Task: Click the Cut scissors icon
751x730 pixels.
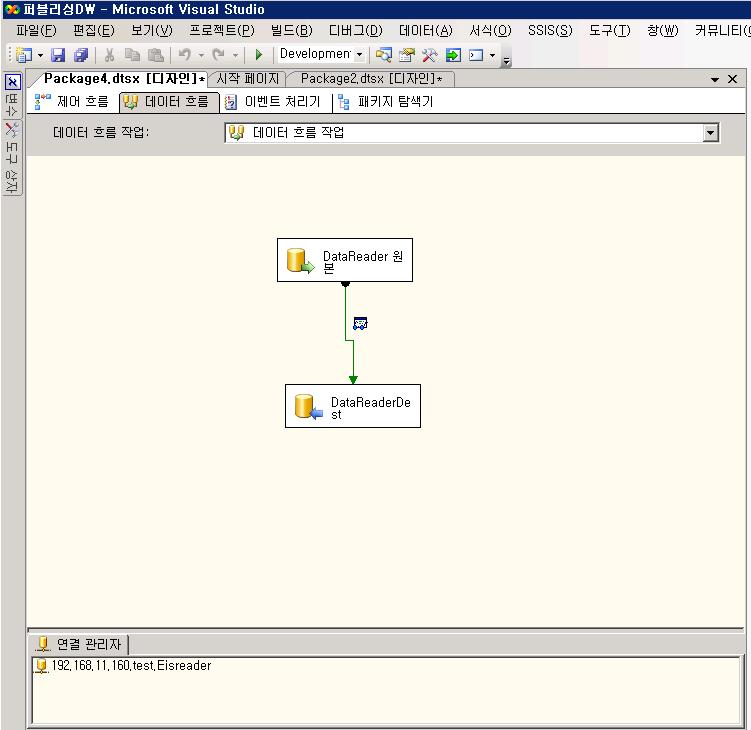Action: coord(109,55)
